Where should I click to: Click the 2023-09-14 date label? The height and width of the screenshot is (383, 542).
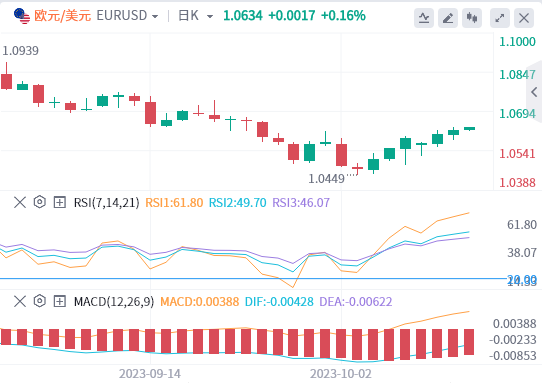click(150, 374)
